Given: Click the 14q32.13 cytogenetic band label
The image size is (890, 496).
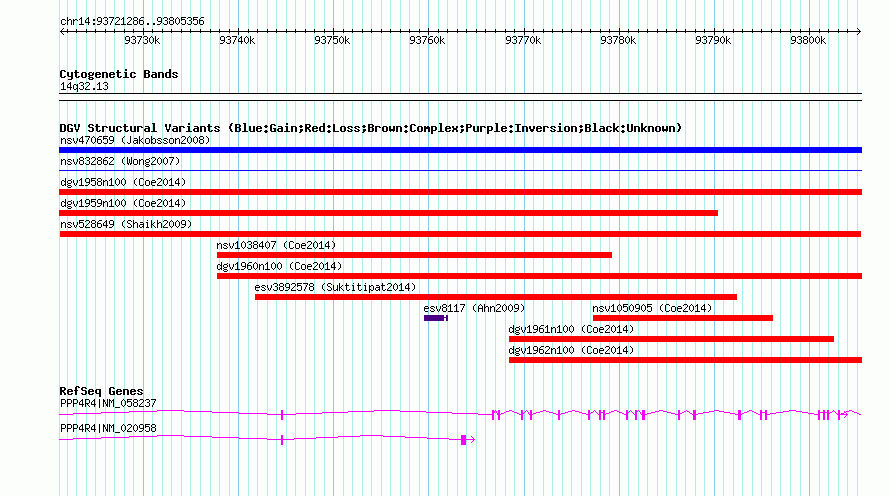Looking at the screenshot, I should [x=85, y=86].
